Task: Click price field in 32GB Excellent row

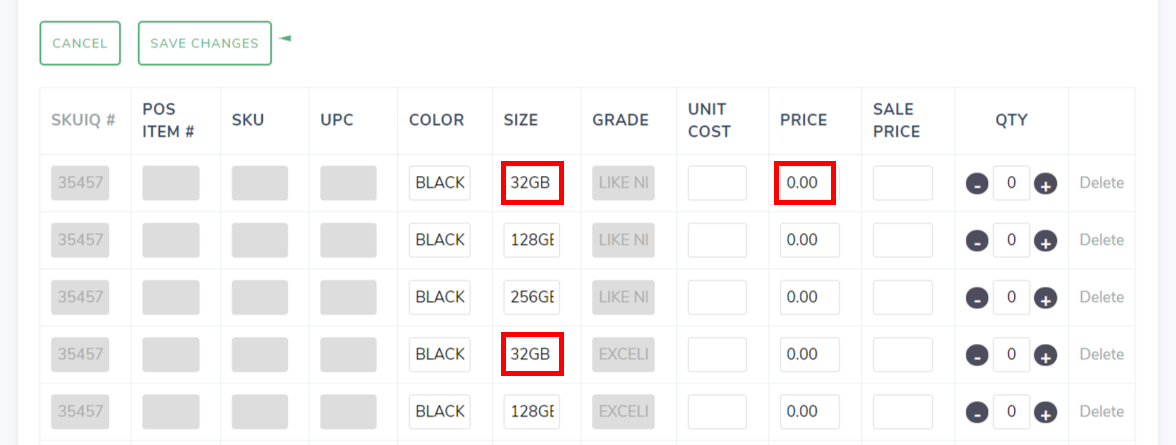Action: pyautogui.click(x=809, y=354)
